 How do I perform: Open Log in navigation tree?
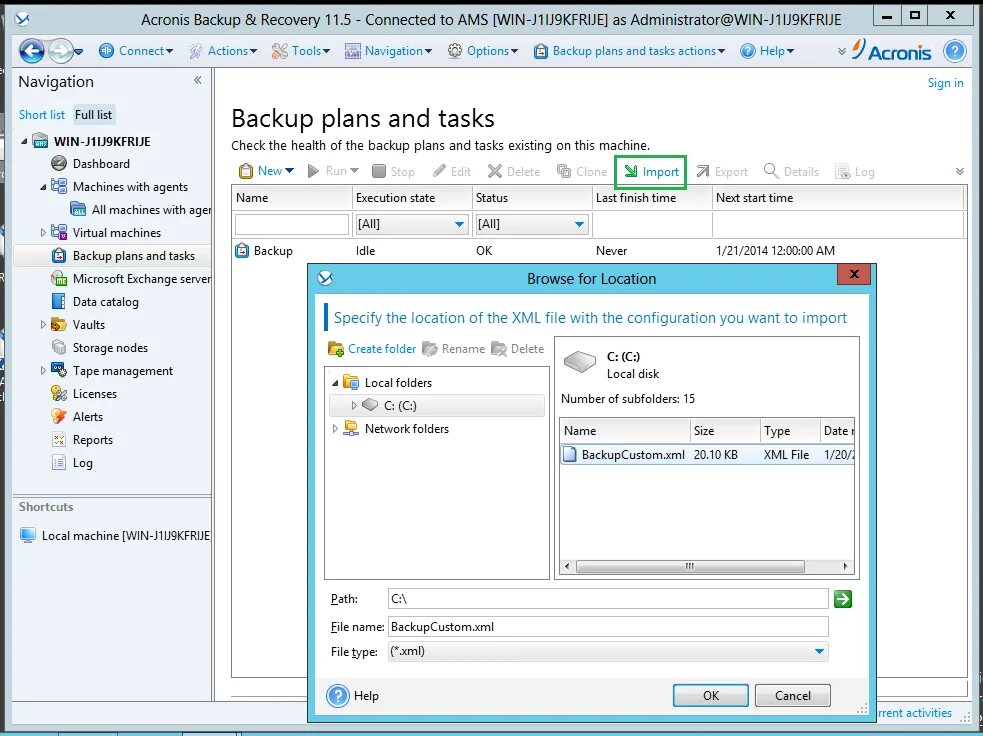click(x=82, y=463)
